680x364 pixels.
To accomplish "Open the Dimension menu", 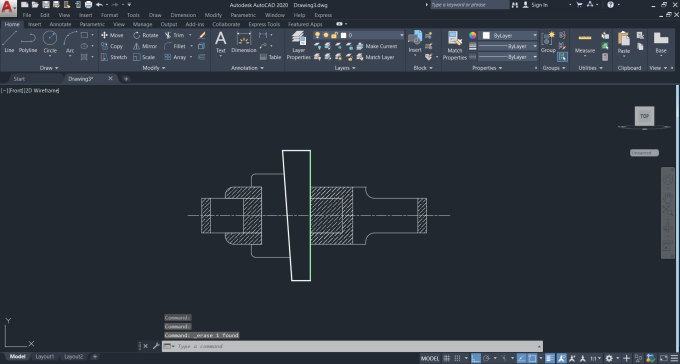I will coord(183,15).
